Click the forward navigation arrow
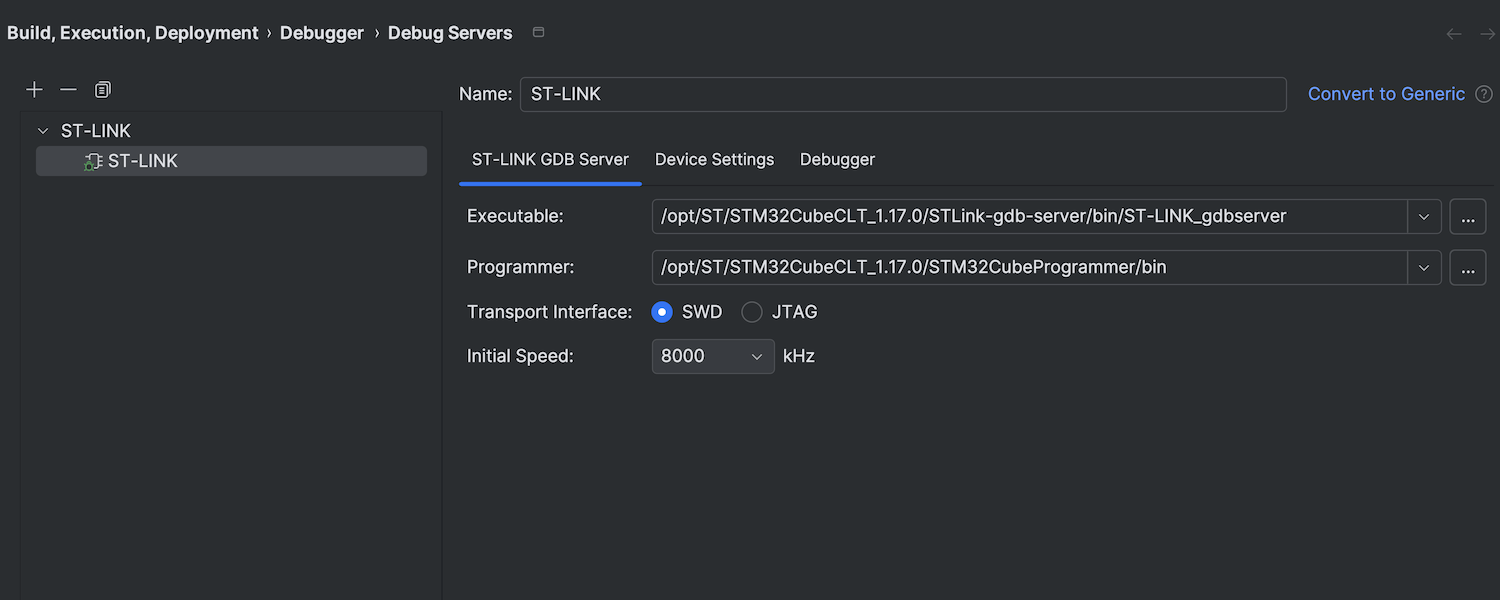The width and height of the screenshot is (1500, 600). pyautogui.click(x=1487, y=34)
